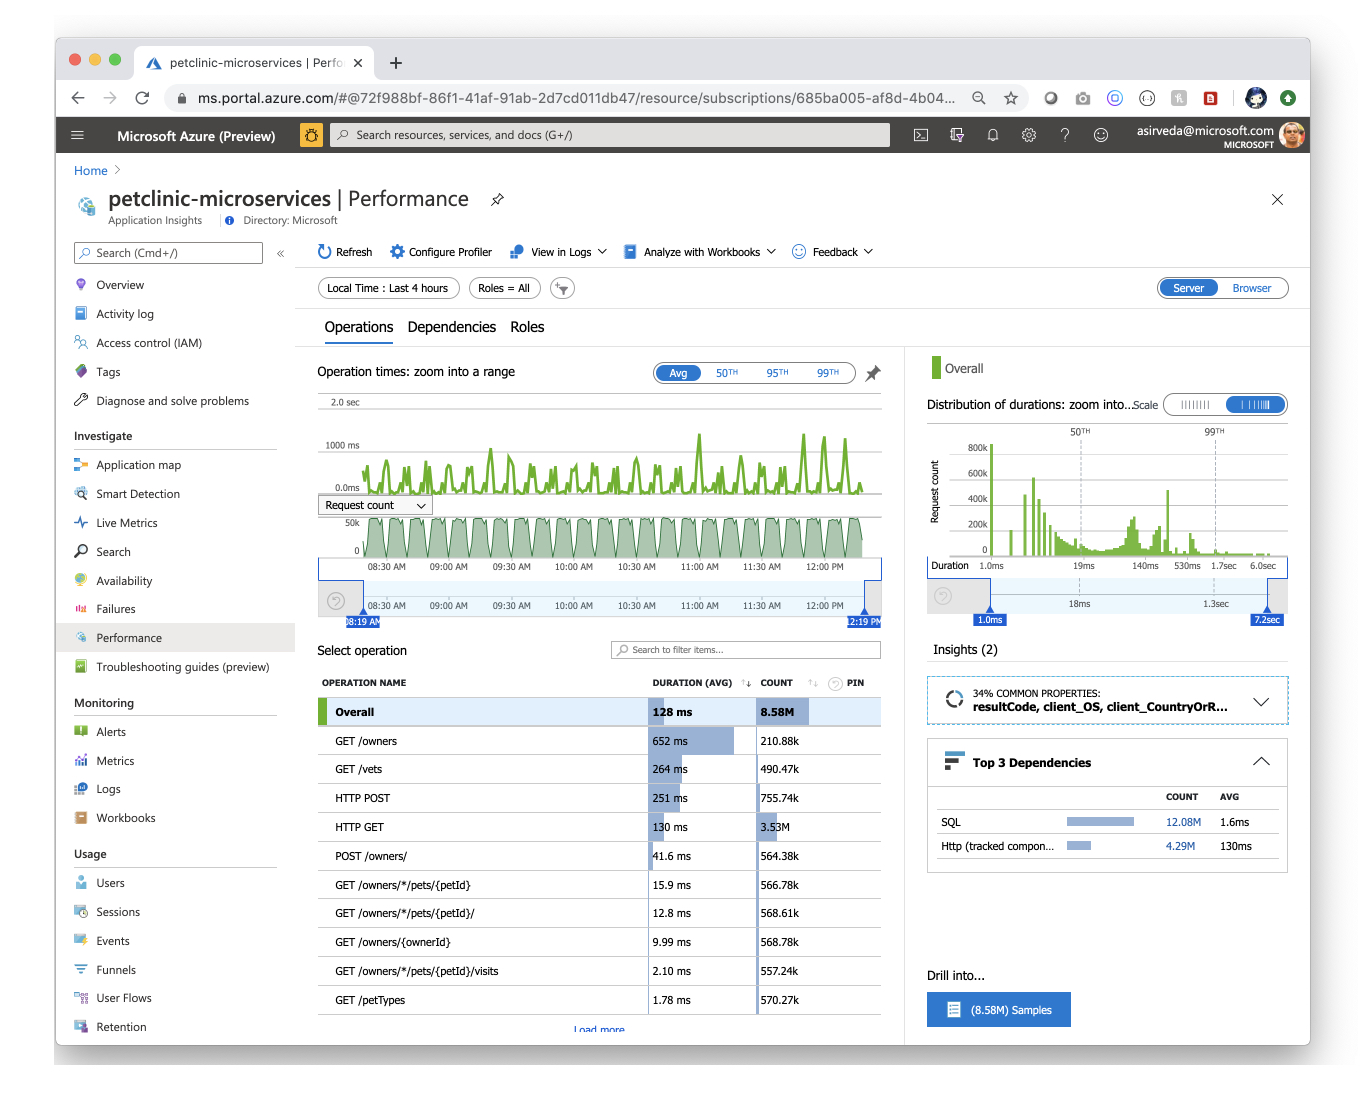Open Availability in the sidebar
The image size is (1366, 1119).
(124, 581)
